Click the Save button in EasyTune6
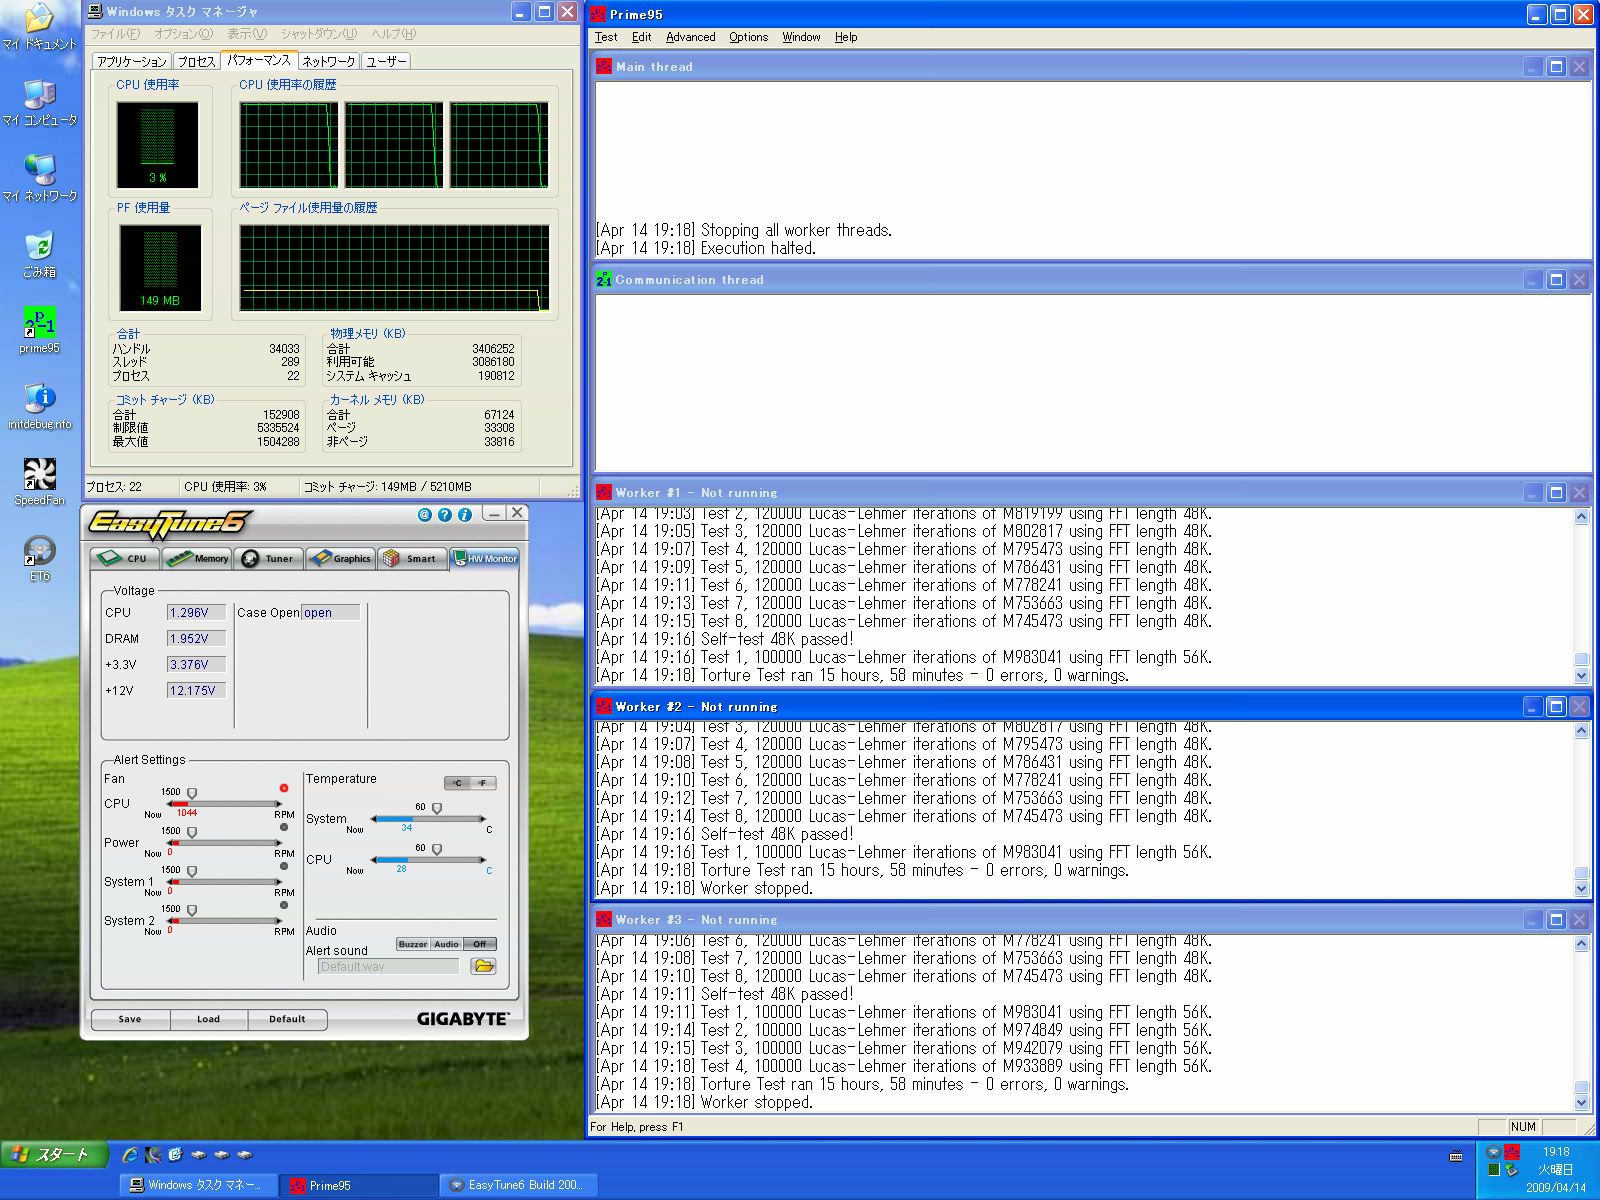The width and height of the screenshot is (1600, 1200). coord(130,1019)
